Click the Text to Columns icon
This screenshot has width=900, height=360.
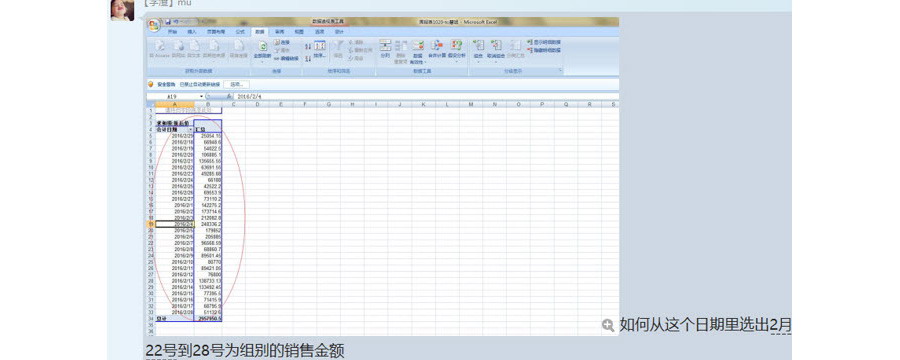tap(385, 45)
